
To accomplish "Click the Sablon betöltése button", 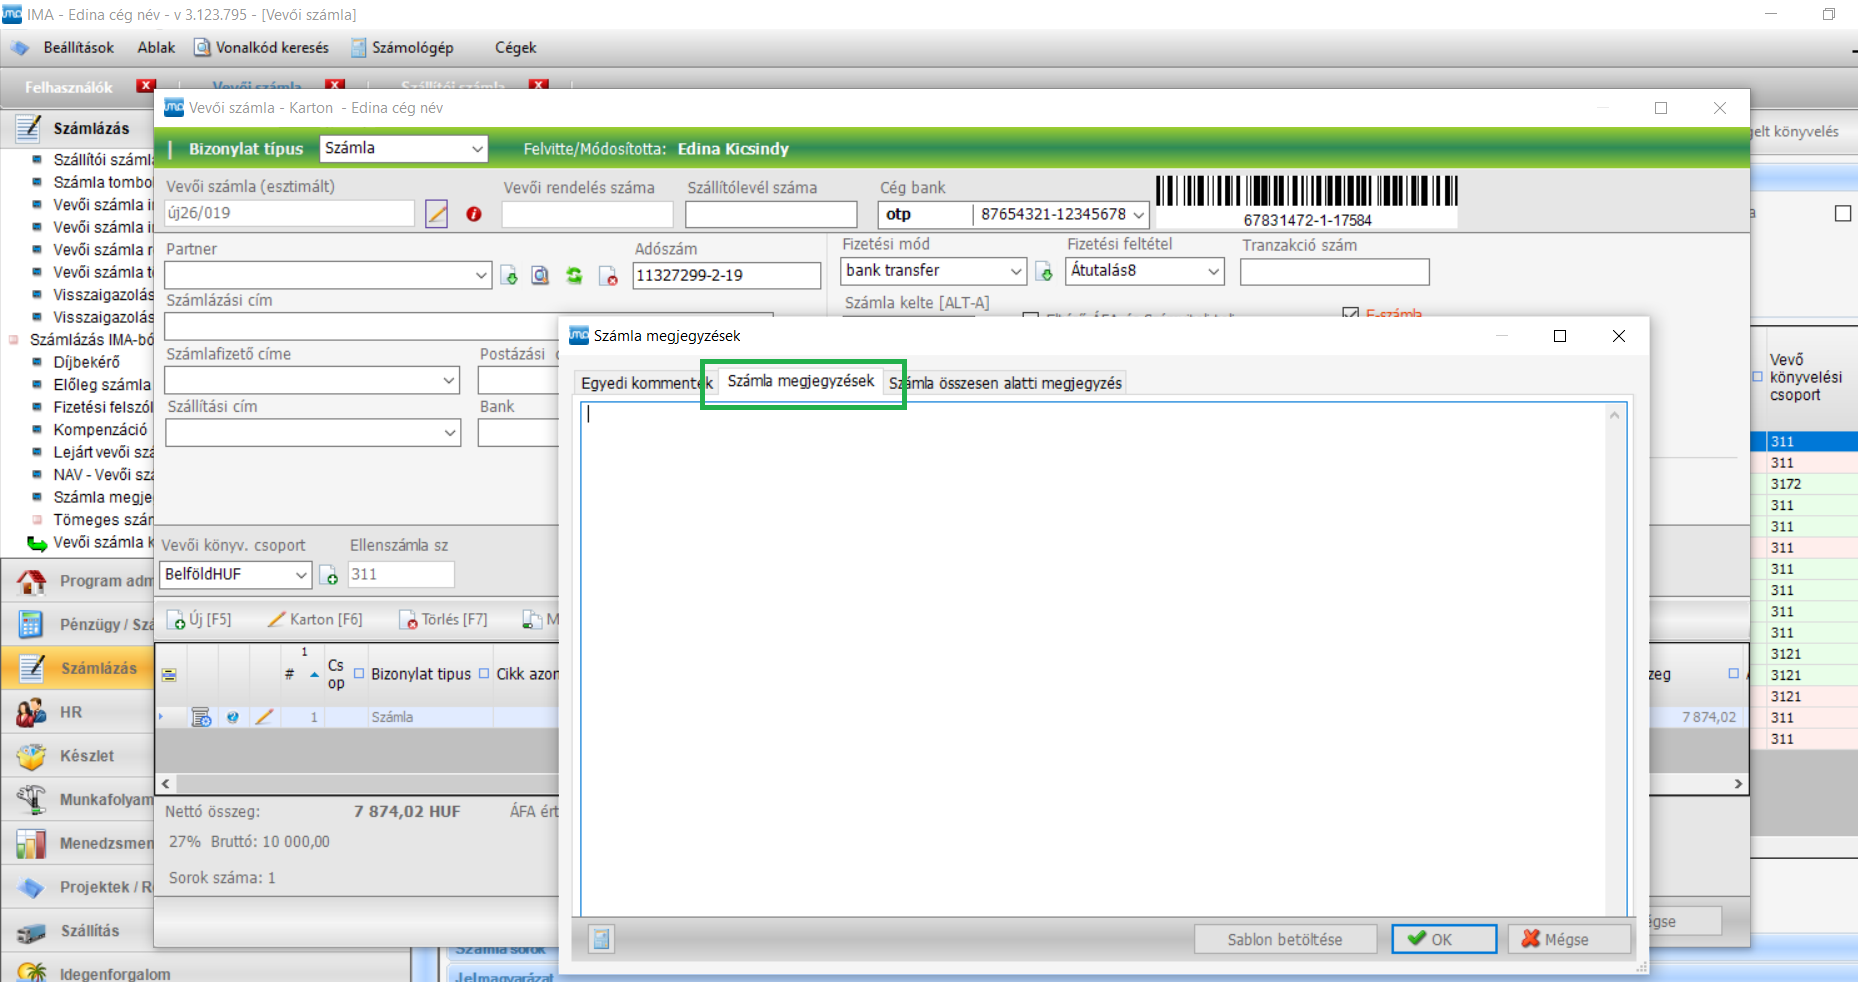I will tap(1284, 939).
